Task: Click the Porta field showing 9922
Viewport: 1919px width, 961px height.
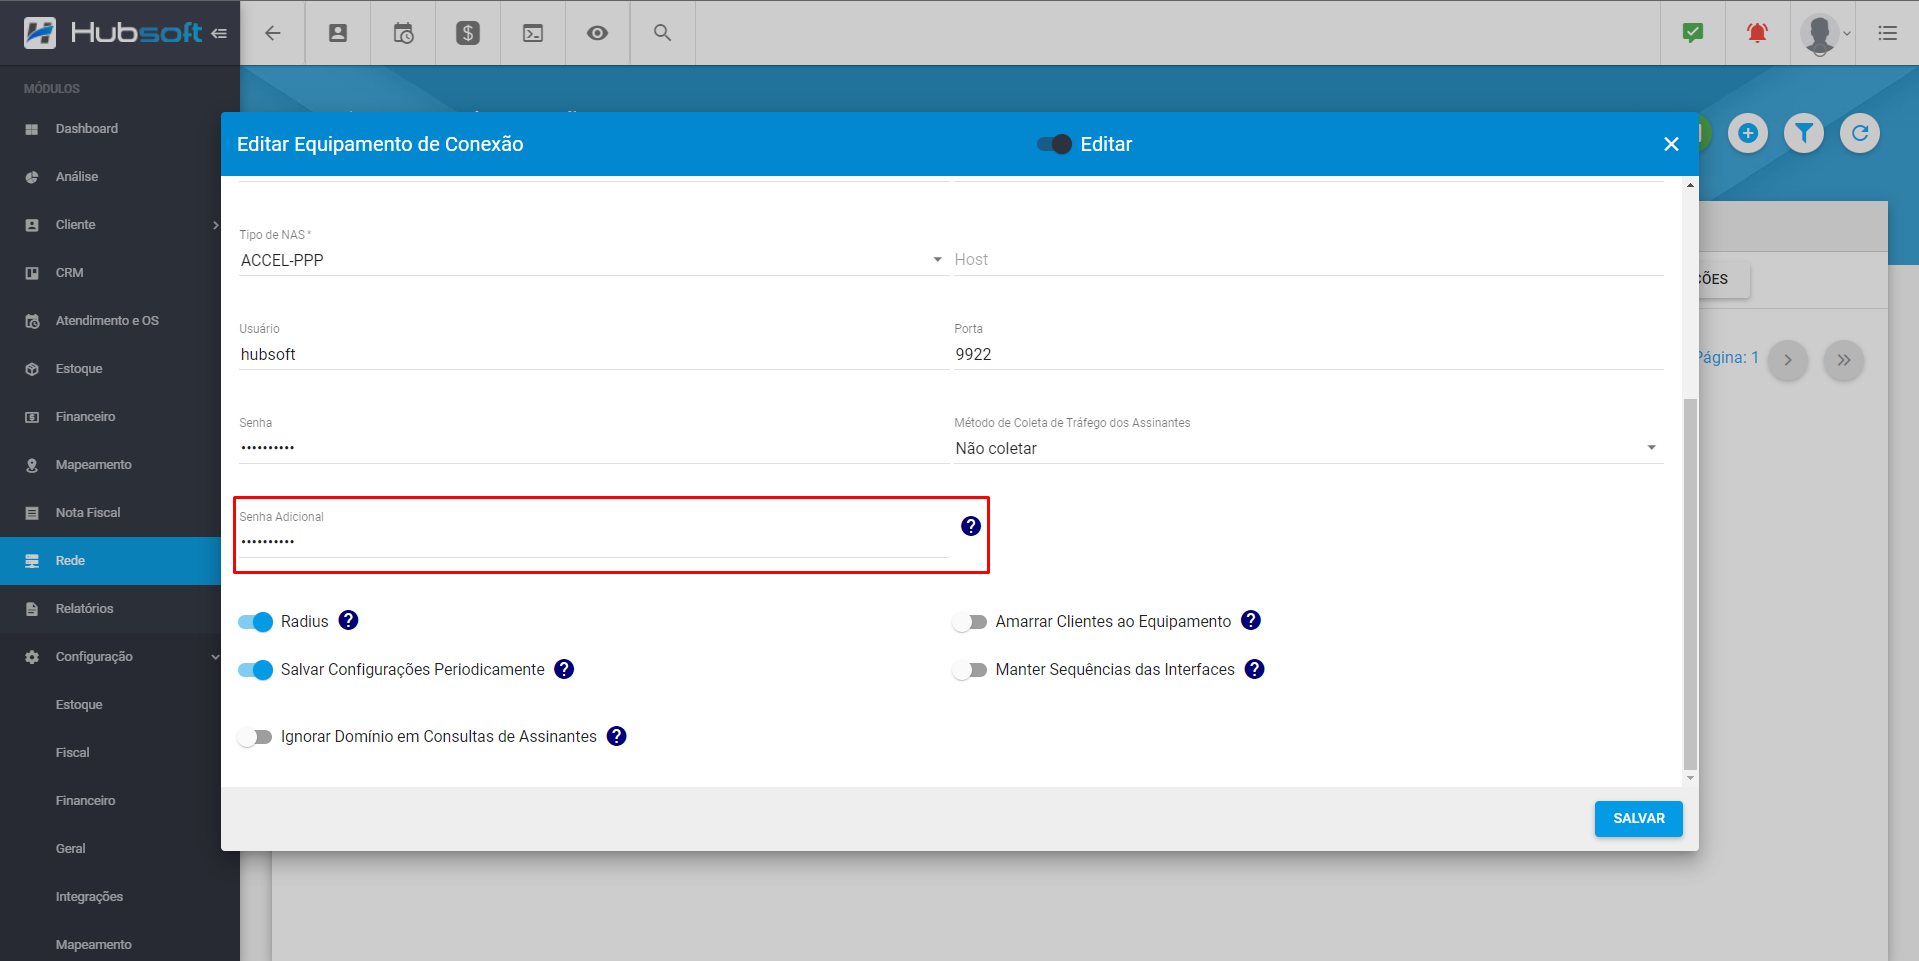Action: coord(1308,354)
